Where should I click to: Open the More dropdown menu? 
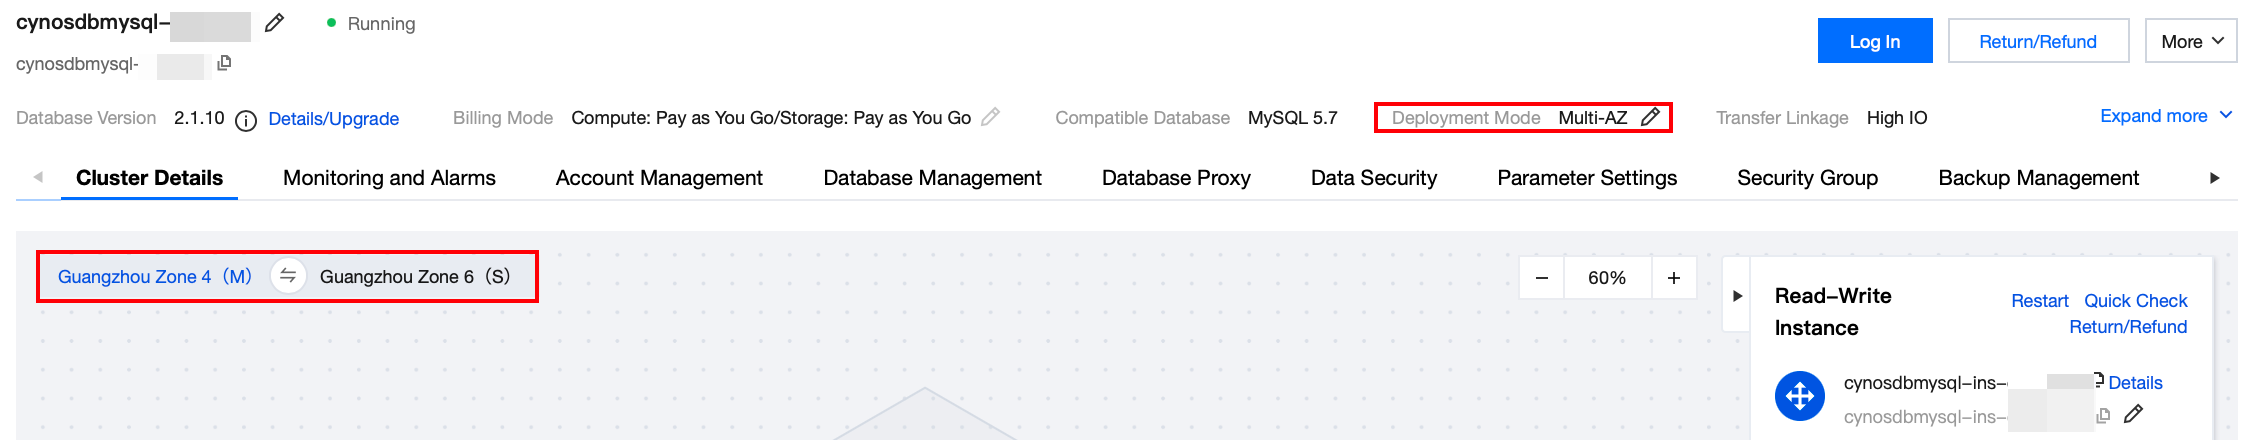(2190, 42)
